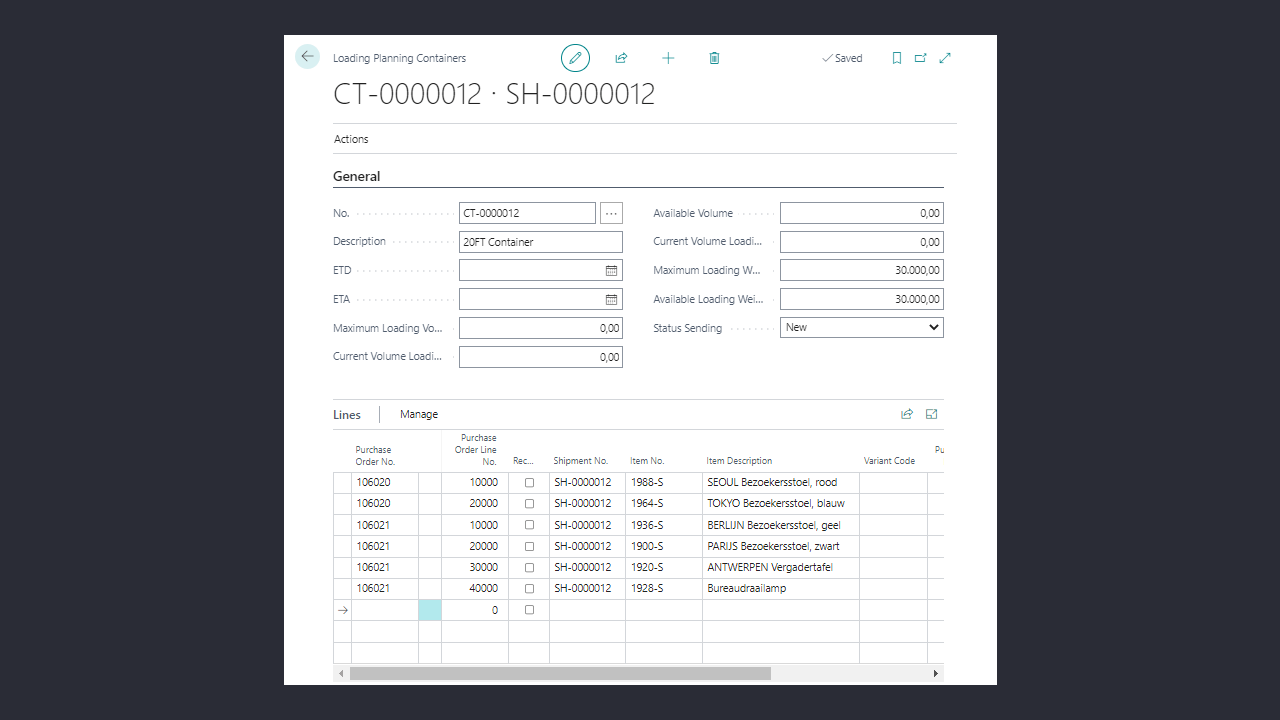This screenshot has width=1280, height=720.
Task: Click Bureaudraailamp description cell
Action: pyautogui.click(x=781, y=589)
